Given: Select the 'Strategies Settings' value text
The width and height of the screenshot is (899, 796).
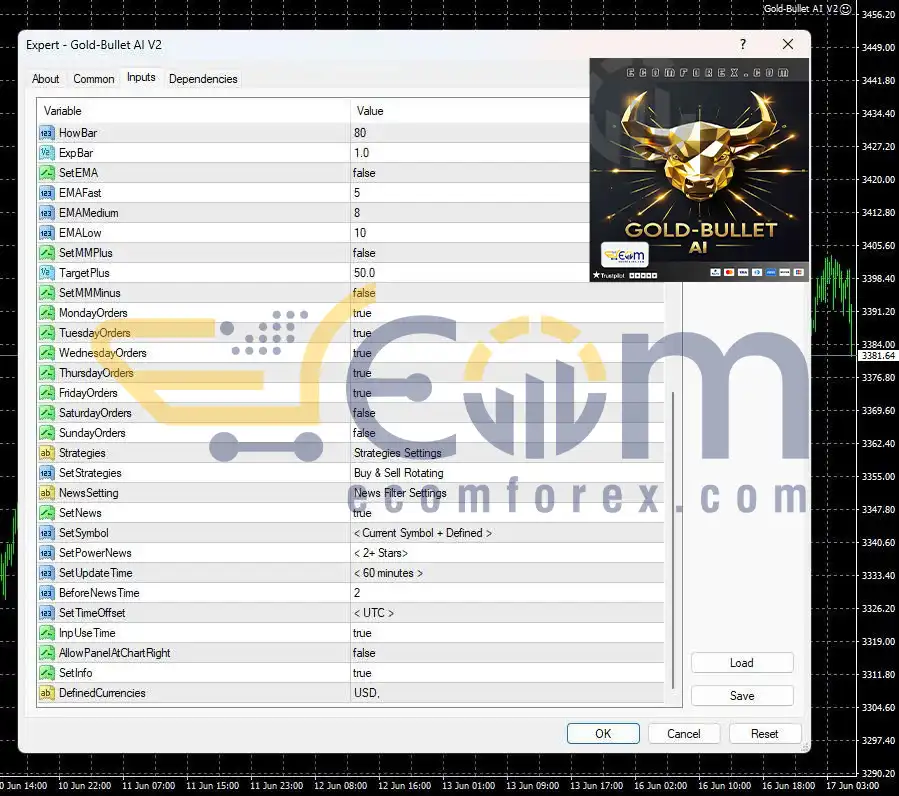Looking at the screenshot, I should (x=397, y=453).
